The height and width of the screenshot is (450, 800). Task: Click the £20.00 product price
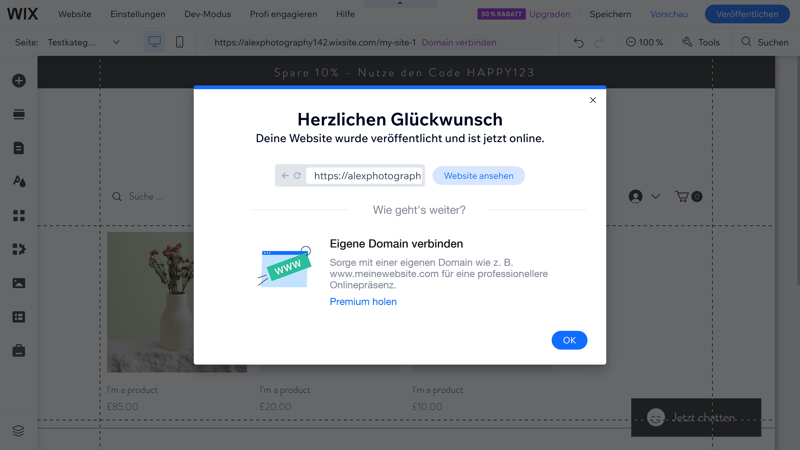(276, 407)
